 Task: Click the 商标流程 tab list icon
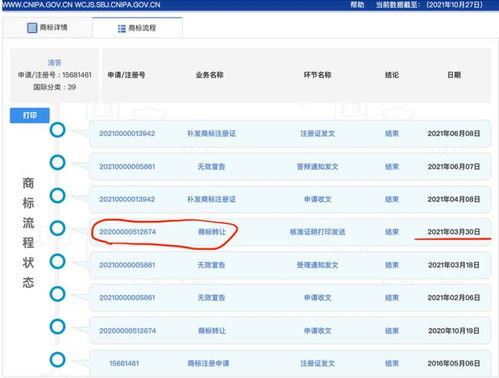click(x=122, y=28)
